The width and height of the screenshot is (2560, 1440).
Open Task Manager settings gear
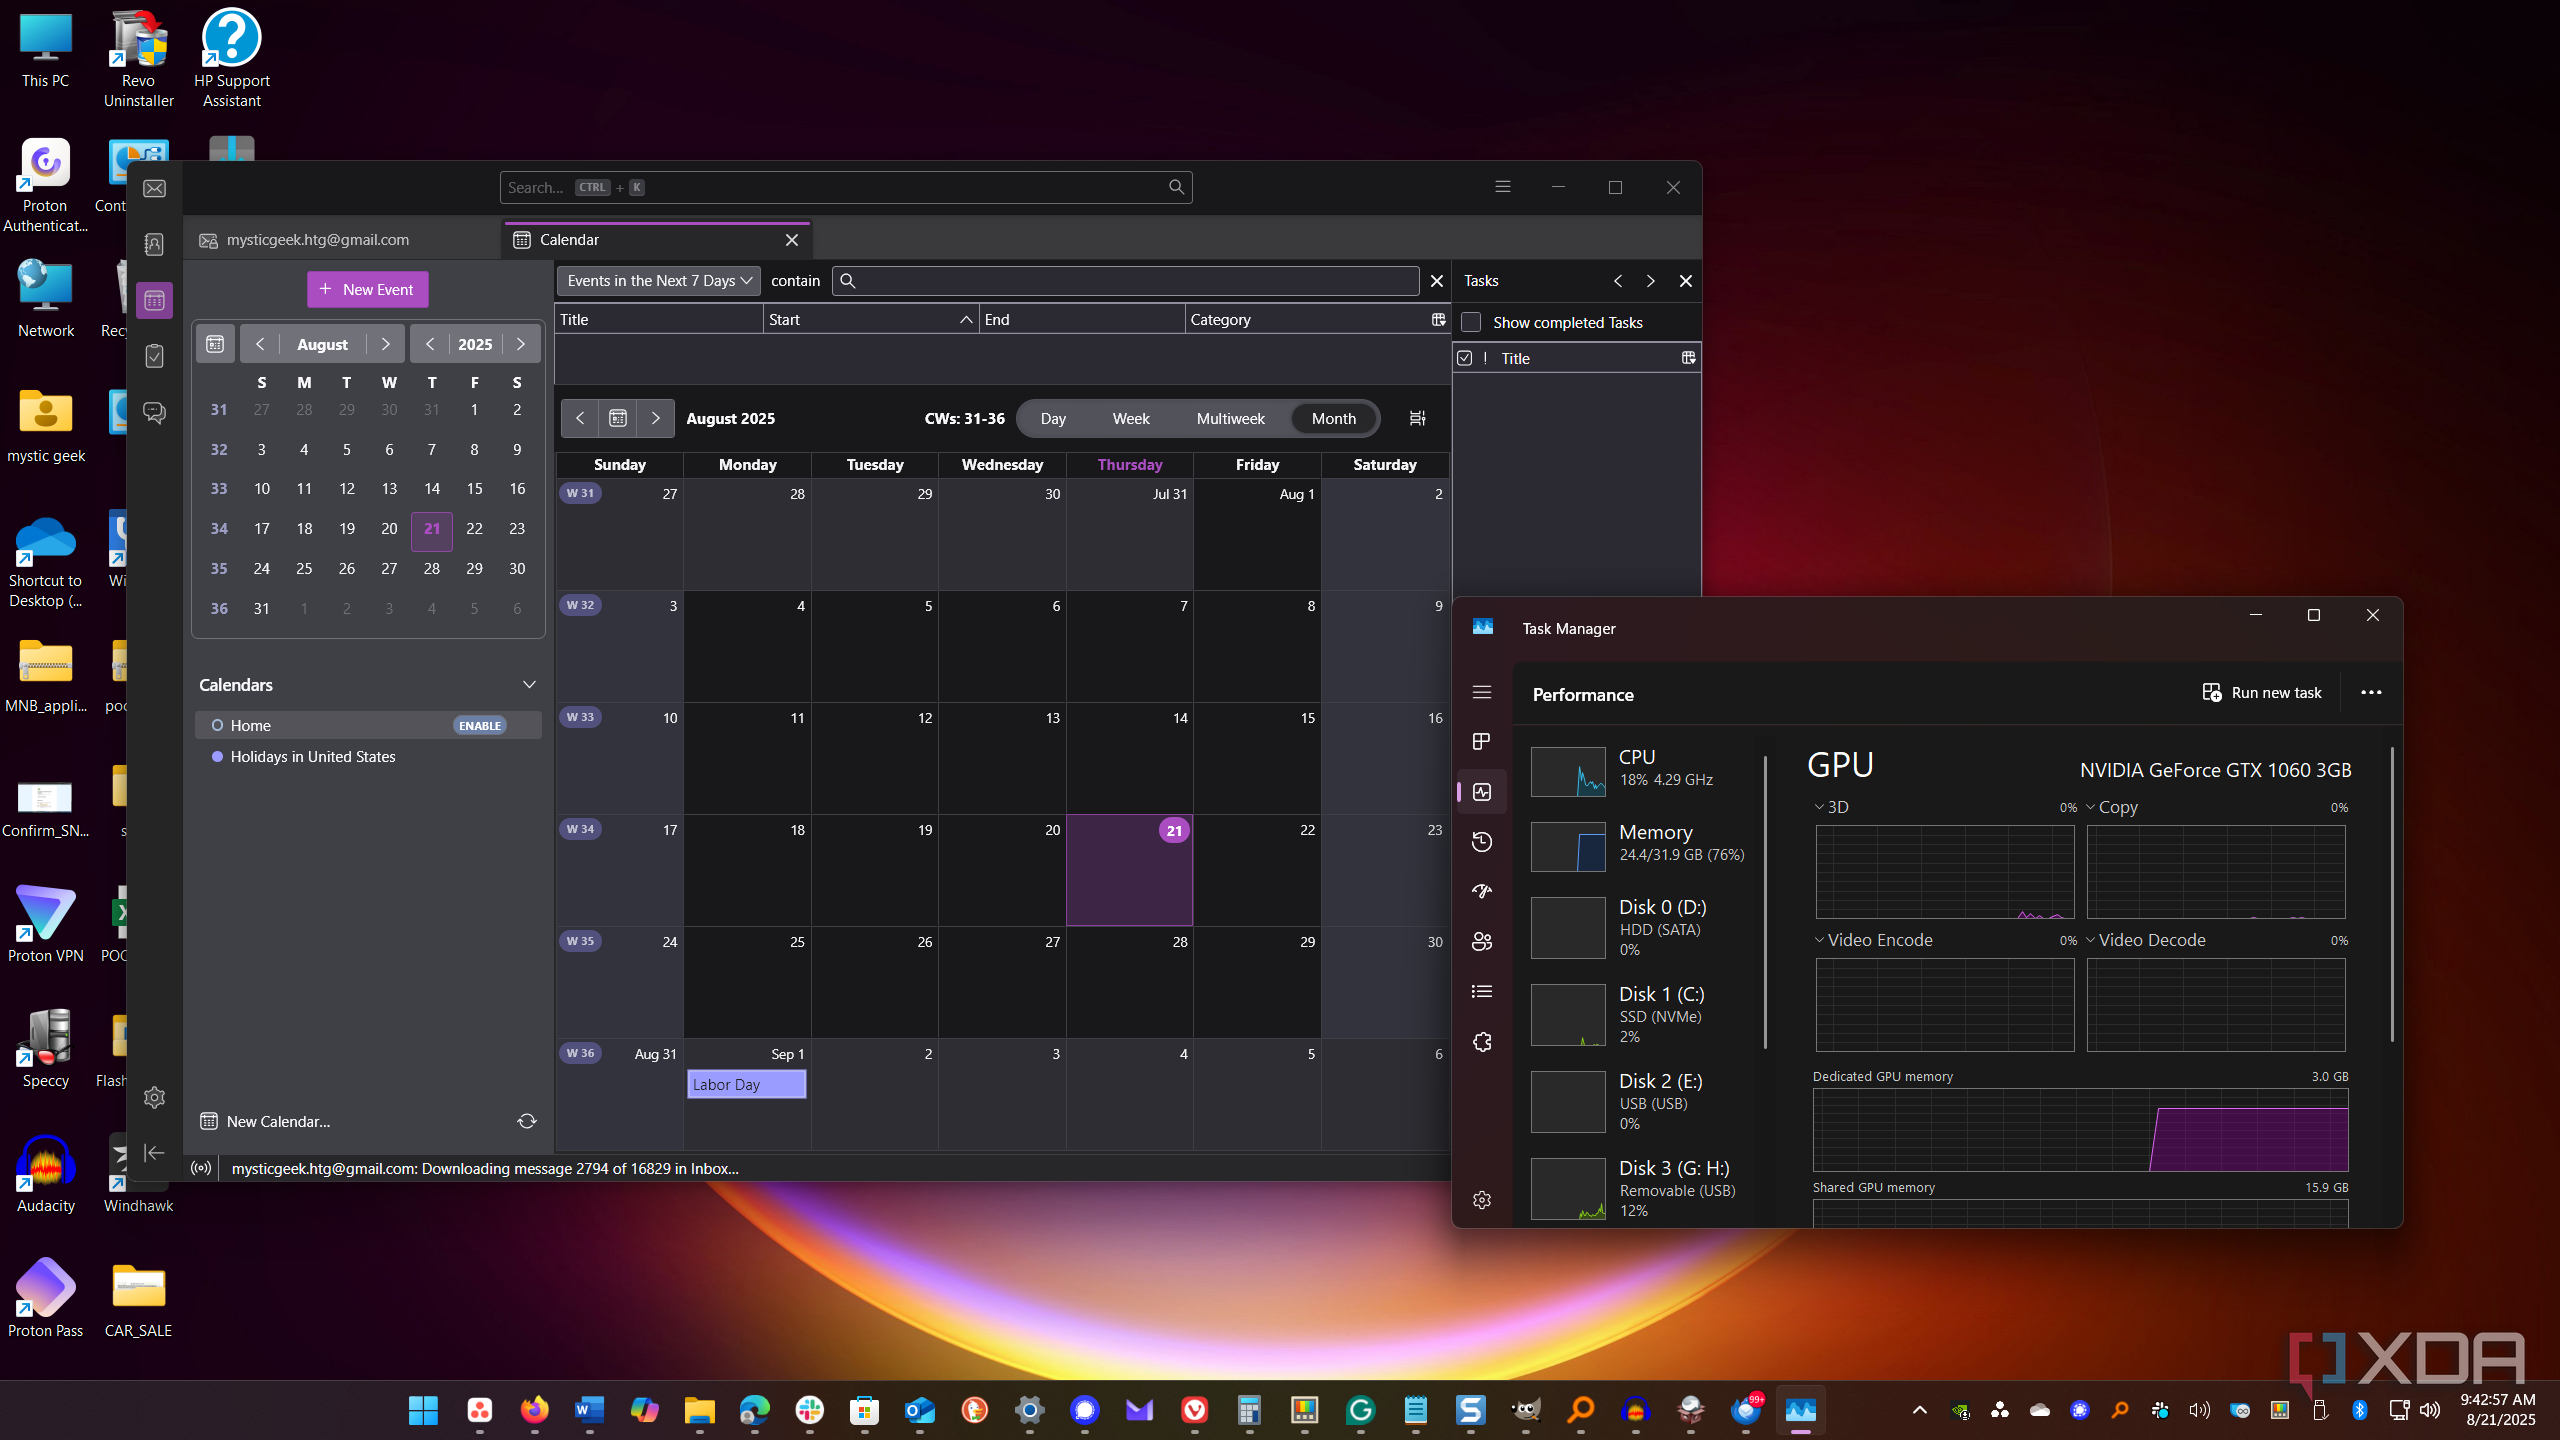coord(1482,1199)
